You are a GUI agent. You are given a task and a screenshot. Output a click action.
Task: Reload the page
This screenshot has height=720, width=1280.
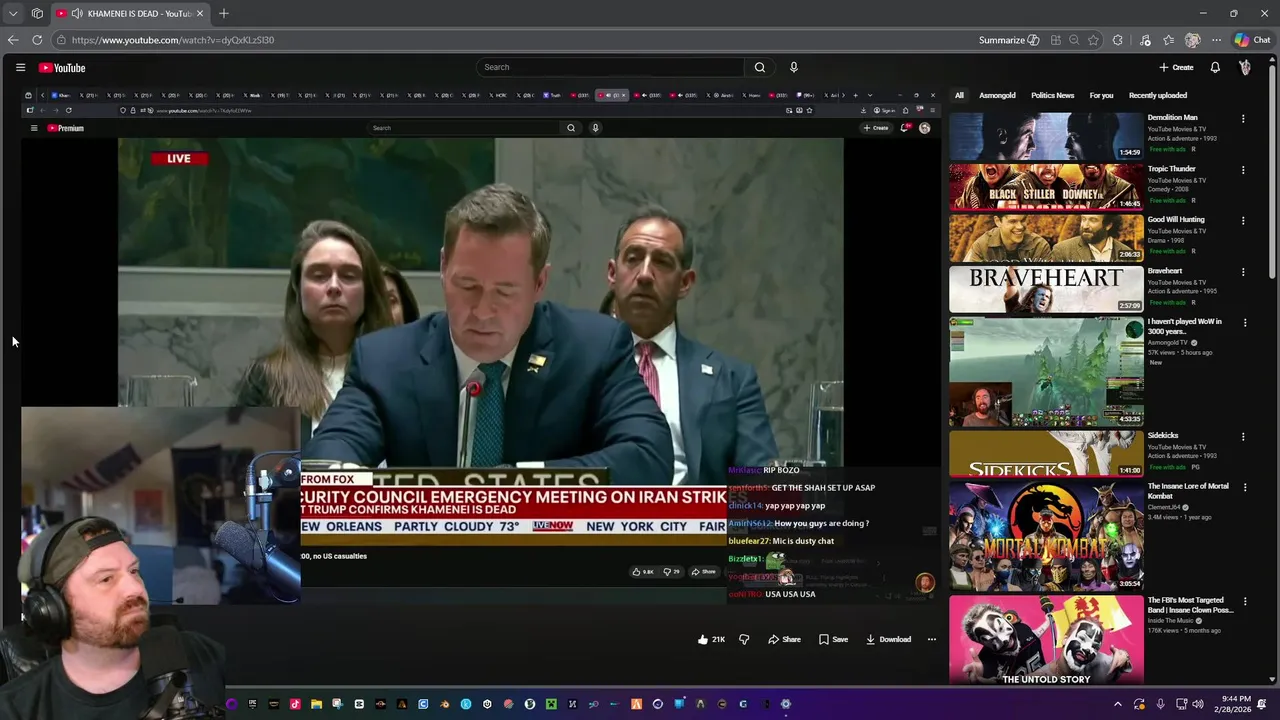[37, 40]
